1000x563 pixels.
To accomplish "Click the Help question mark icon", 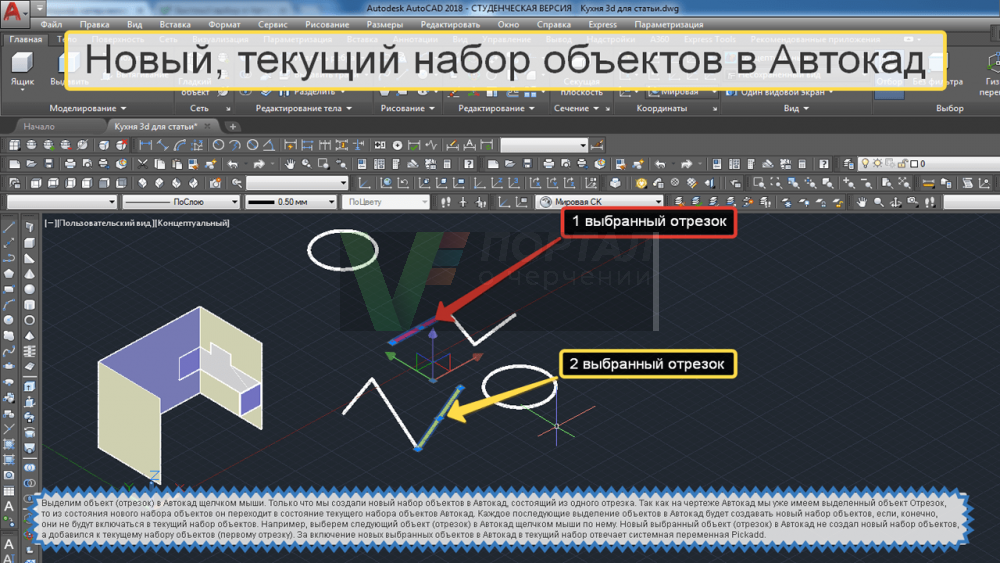I will (x=467, y=163).
